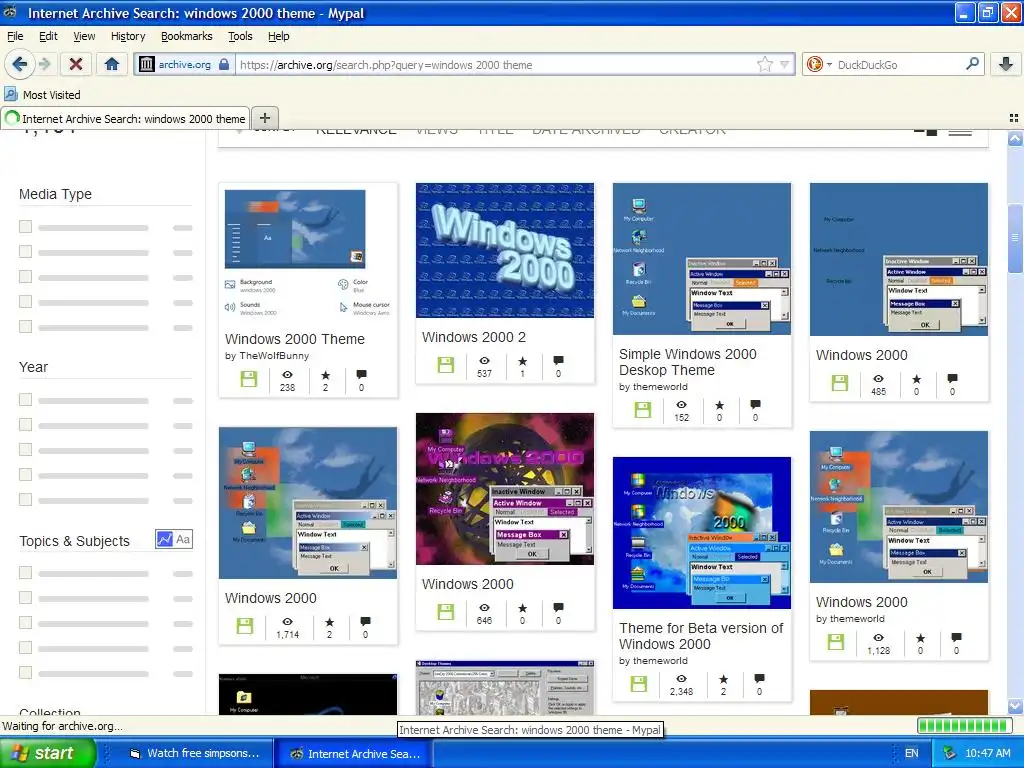Tick the last Year filter checkbox
The image size is (1024, 768).
pyautogui.click(x=25, y=500)
